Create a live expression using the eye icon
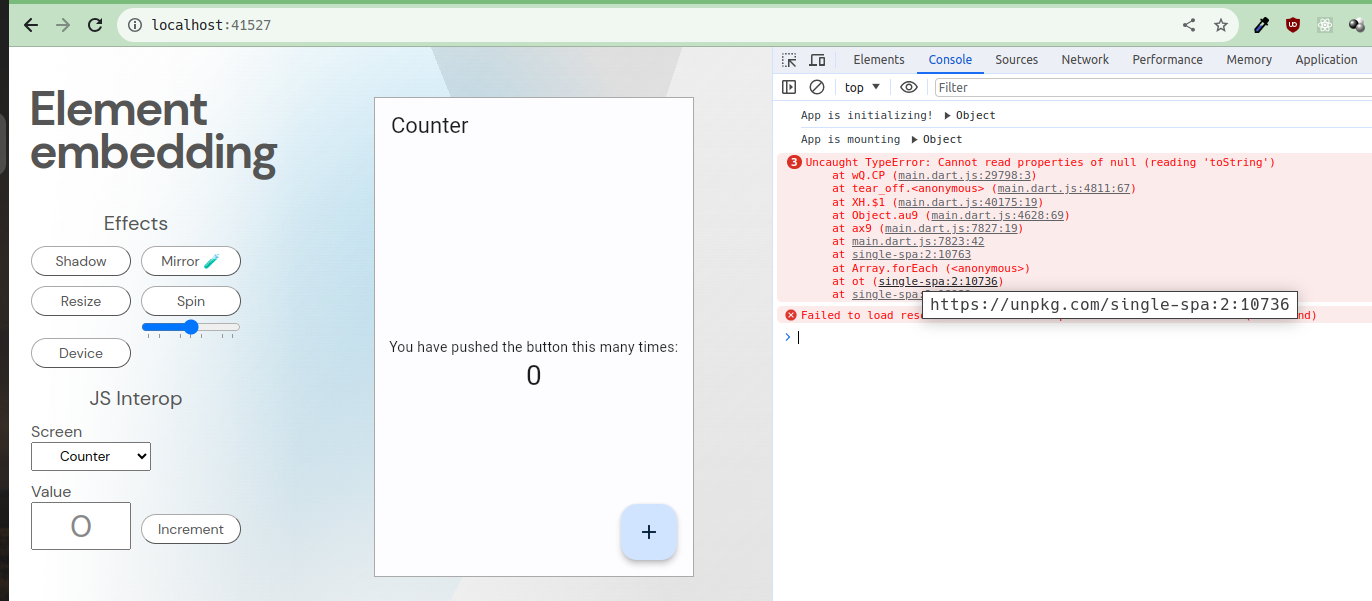This screenshot has height=601, width=1372. click(x=908, y=87)
